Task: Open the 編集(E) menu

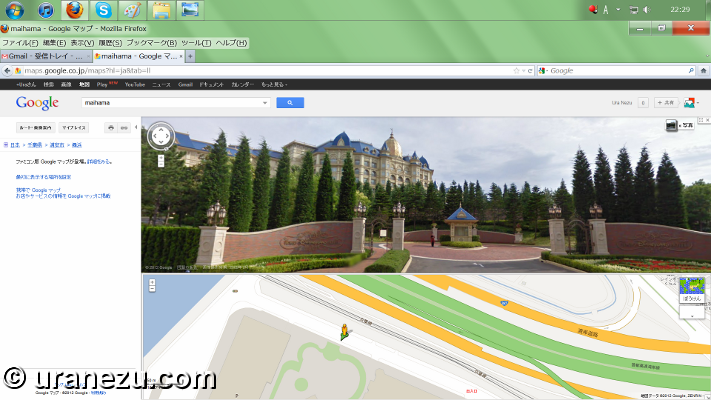Action: 54,43
